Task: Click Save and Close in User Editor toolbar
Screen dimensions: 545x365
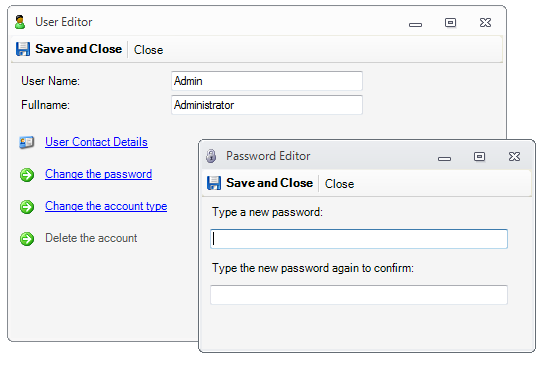Action: [x=79, y=49]
